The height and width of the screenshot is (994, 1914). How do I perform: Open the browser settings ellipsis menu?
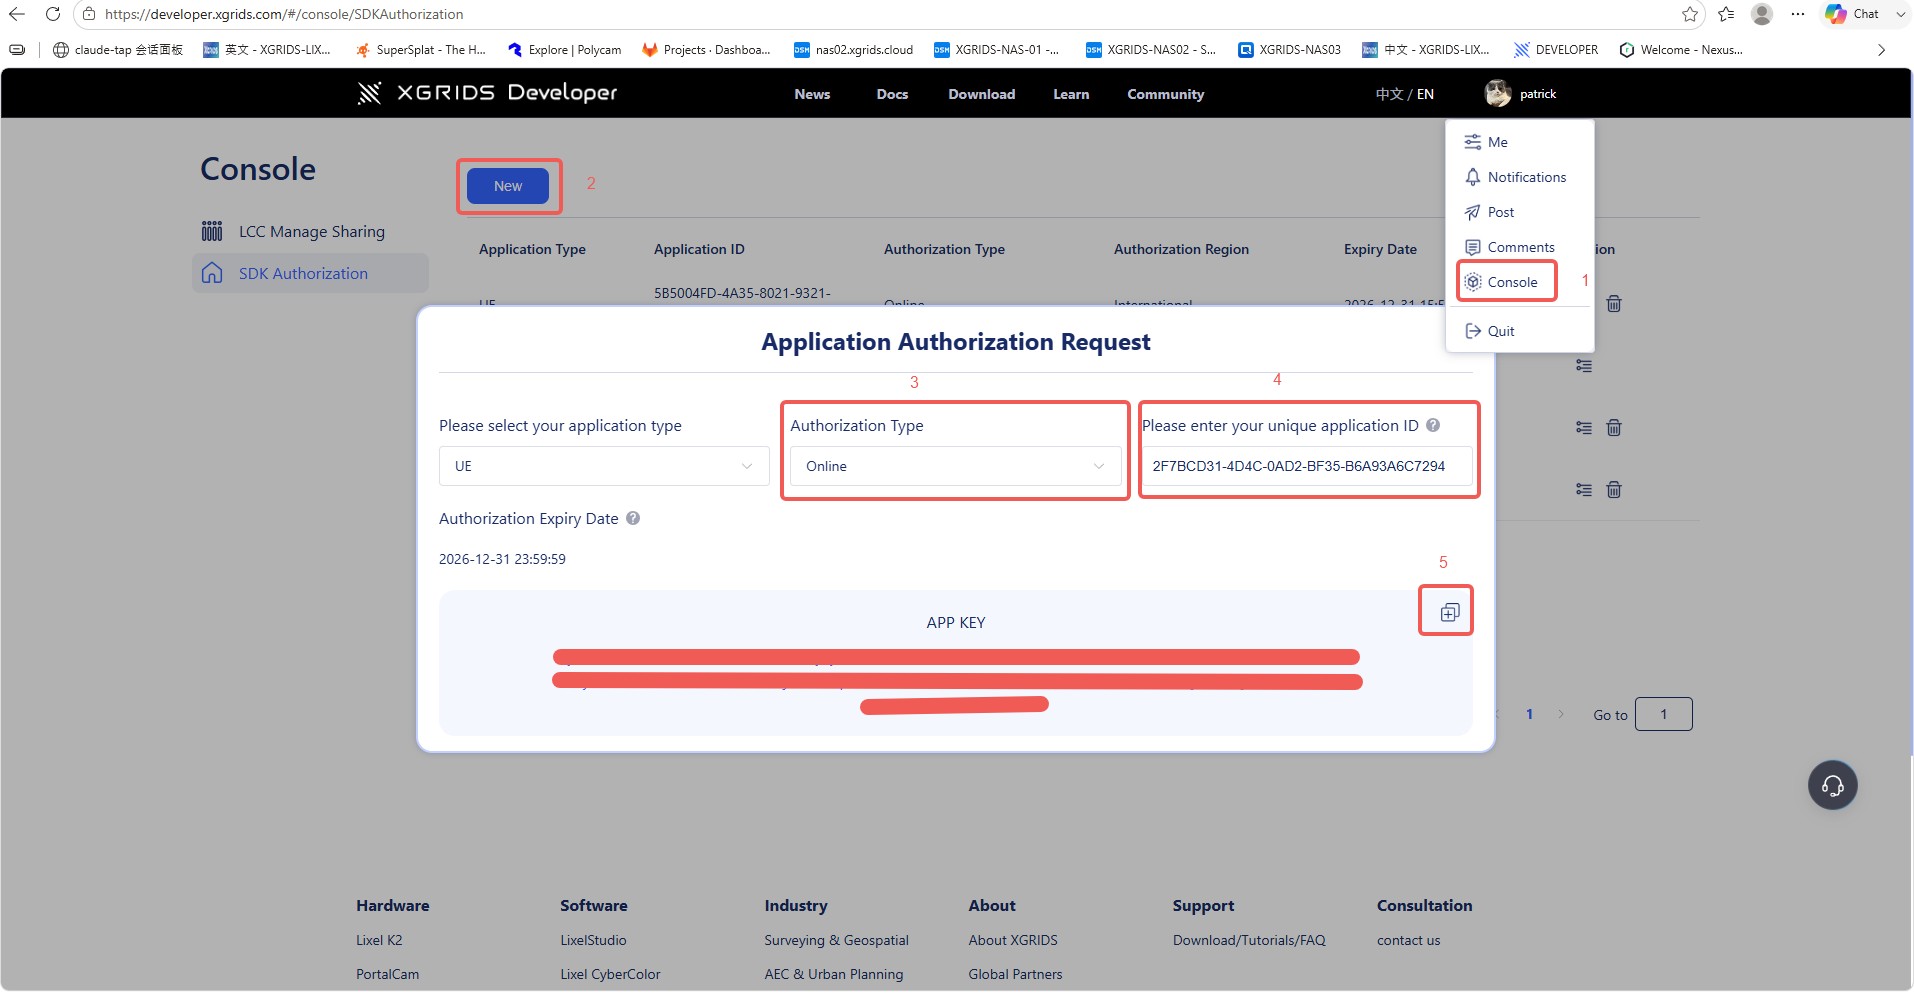click(x=1798, y=14)
